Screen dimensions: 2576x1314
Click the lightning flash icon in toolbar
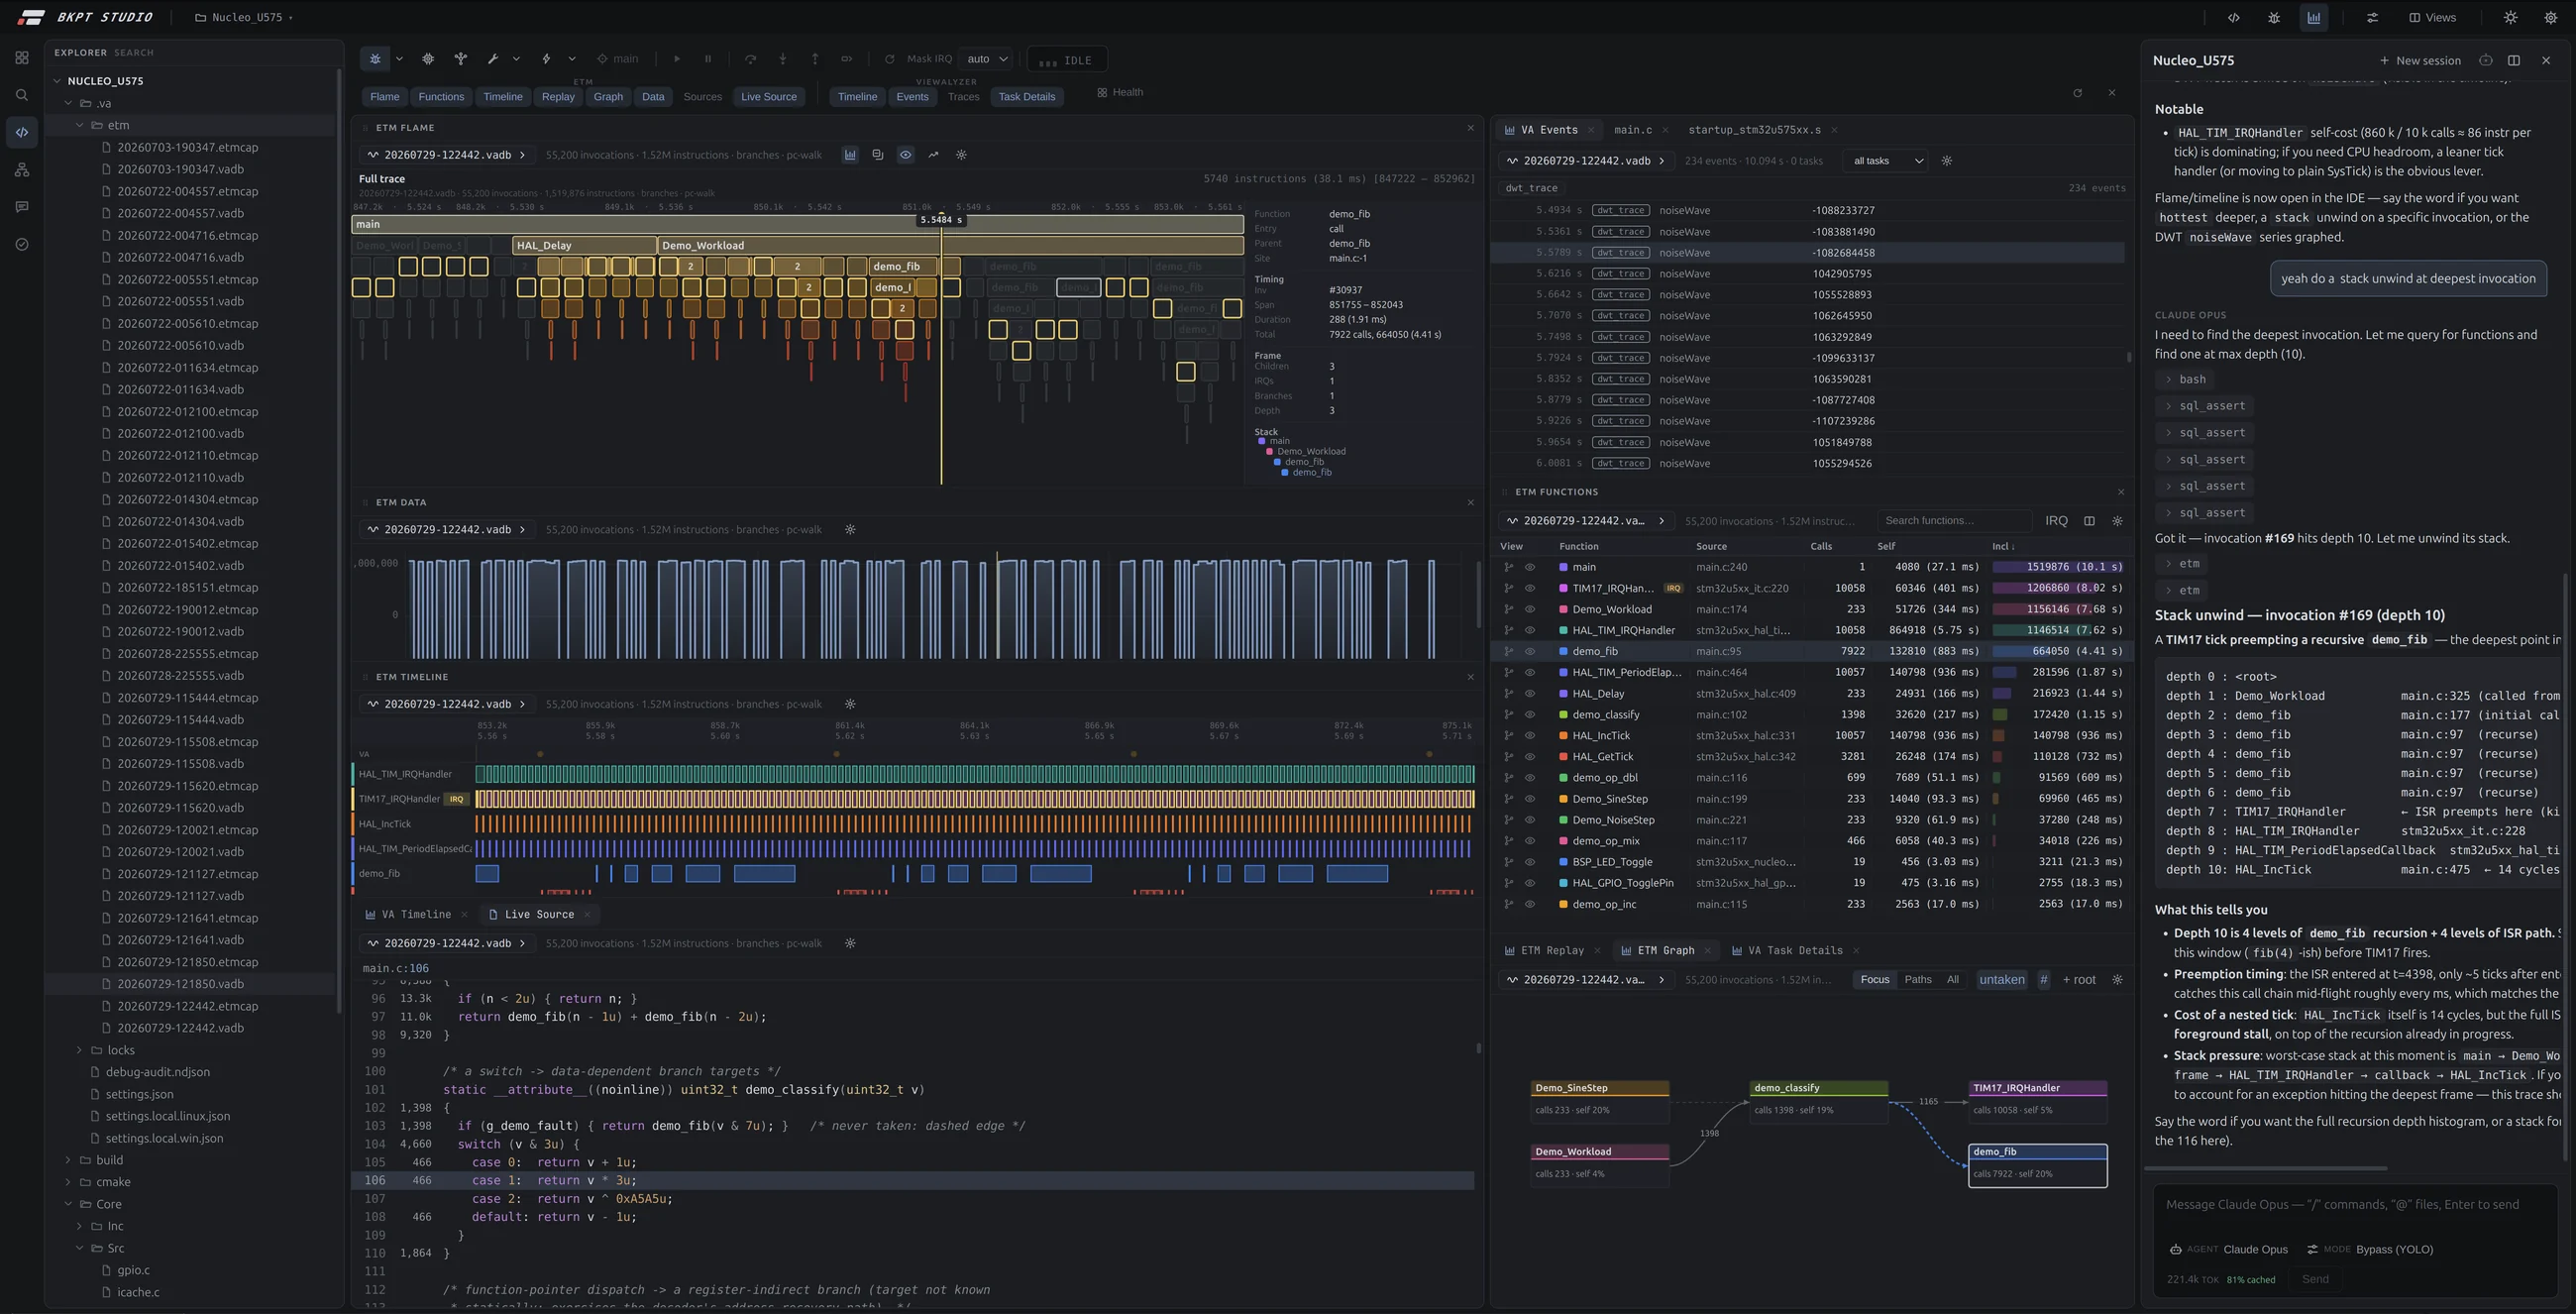[546, 59]
